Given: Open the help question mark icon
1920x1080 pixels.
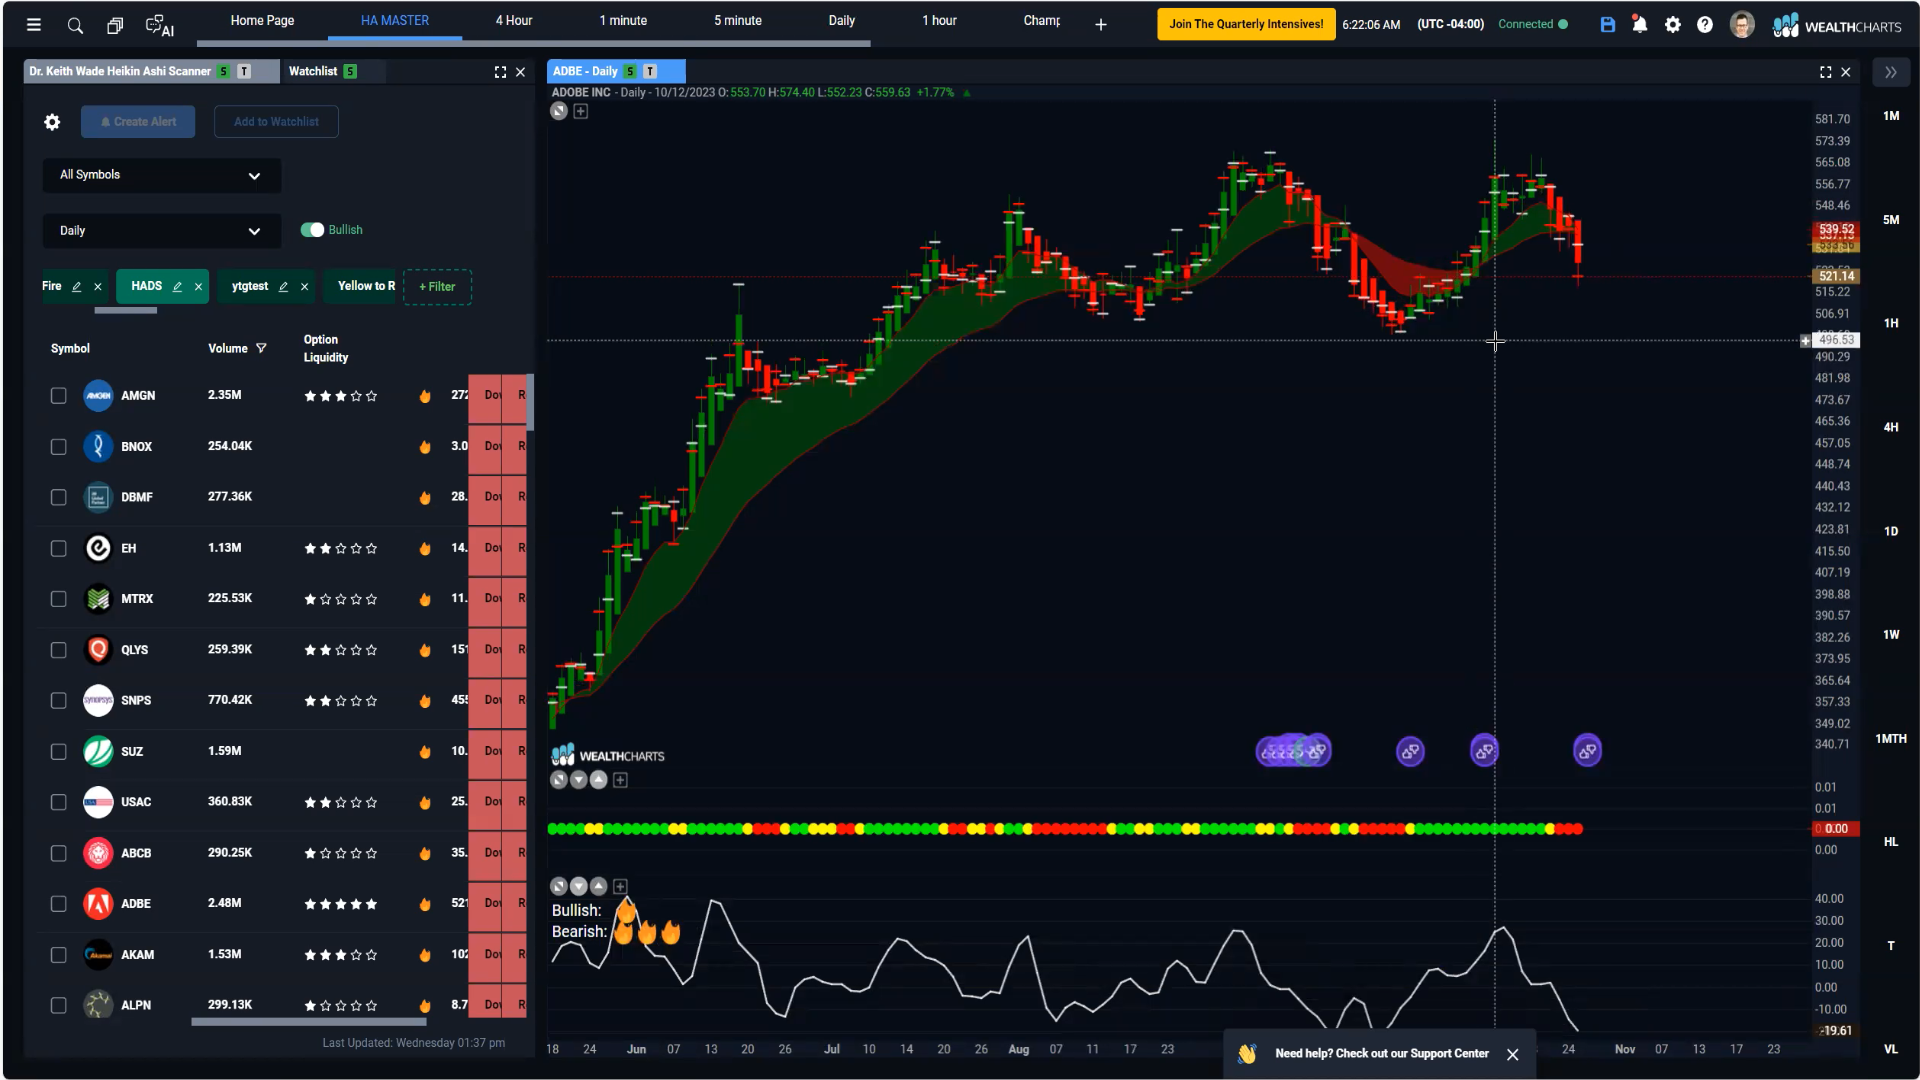Looking at the screenshot, I should 1705,25.
